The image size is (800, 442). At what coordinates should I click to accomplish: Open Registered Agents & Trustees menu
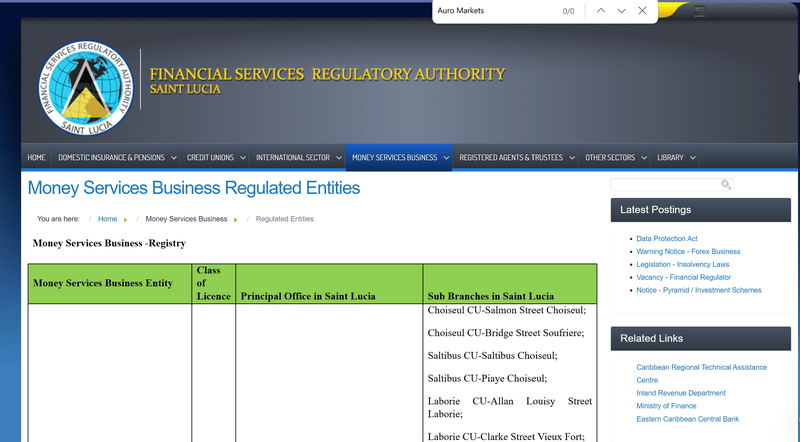(x=511, y=157)
